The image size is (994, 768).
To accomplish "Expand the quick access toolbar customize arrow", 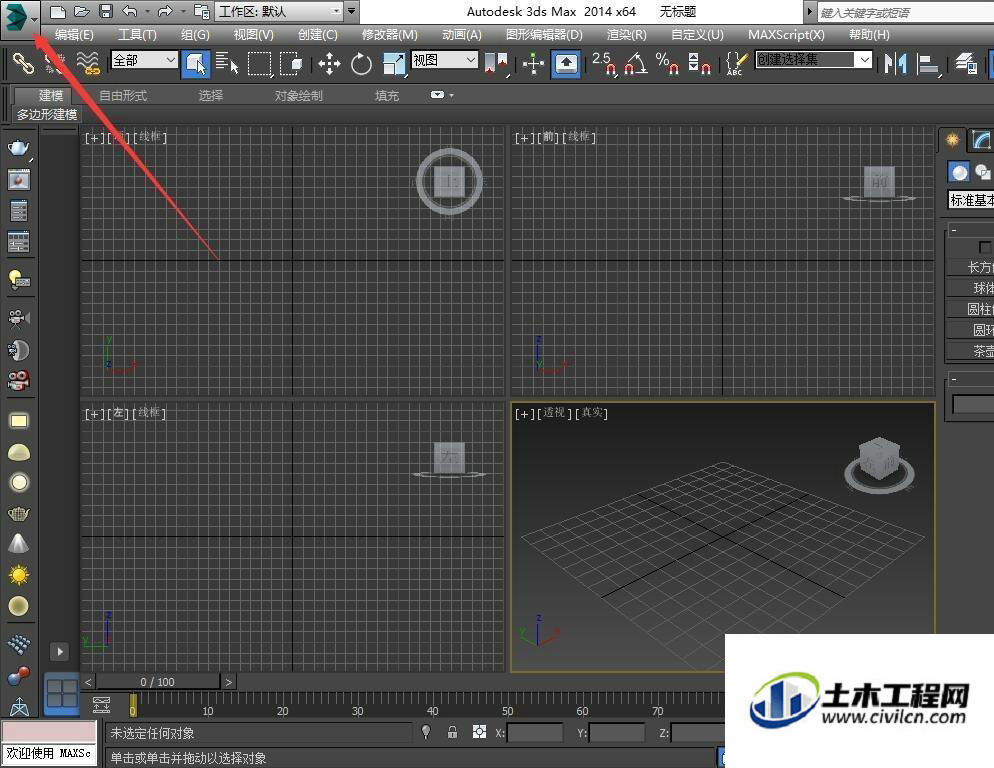I will pos(351,11).
